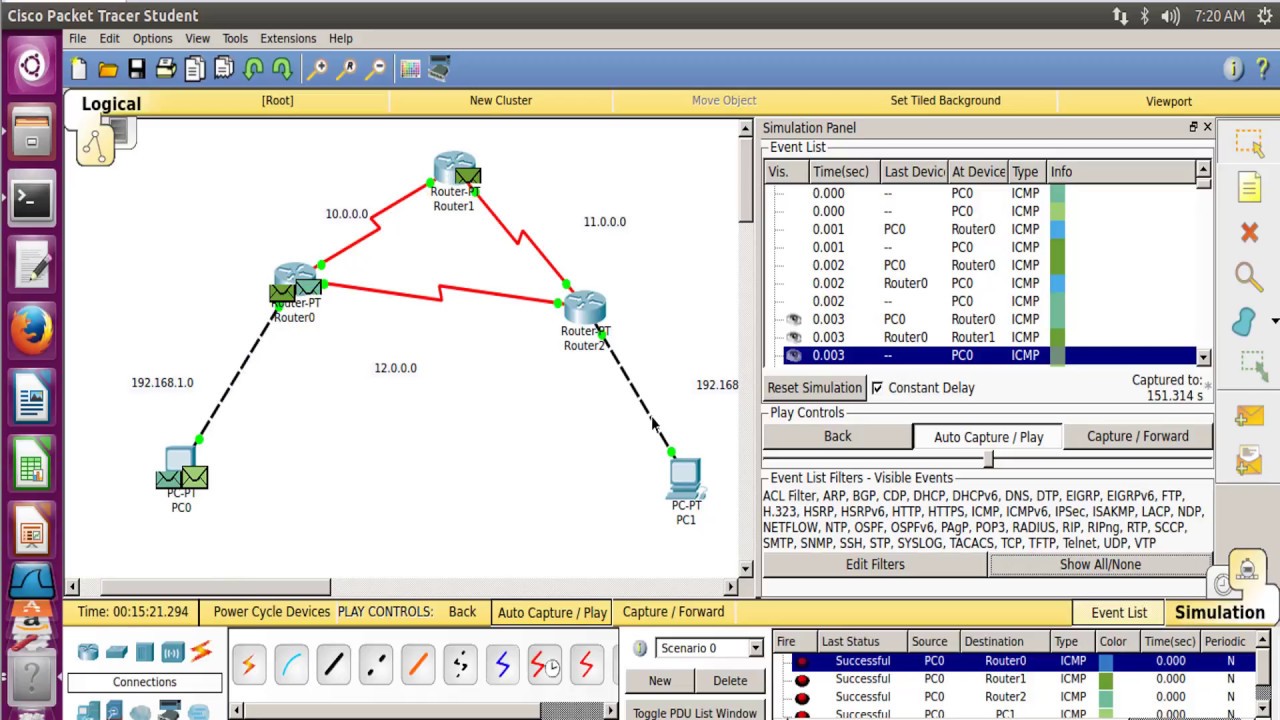Save the network with the floppy icon
Screen dimensions: 1280x720
pyautogui.click(x=137, y=69)
